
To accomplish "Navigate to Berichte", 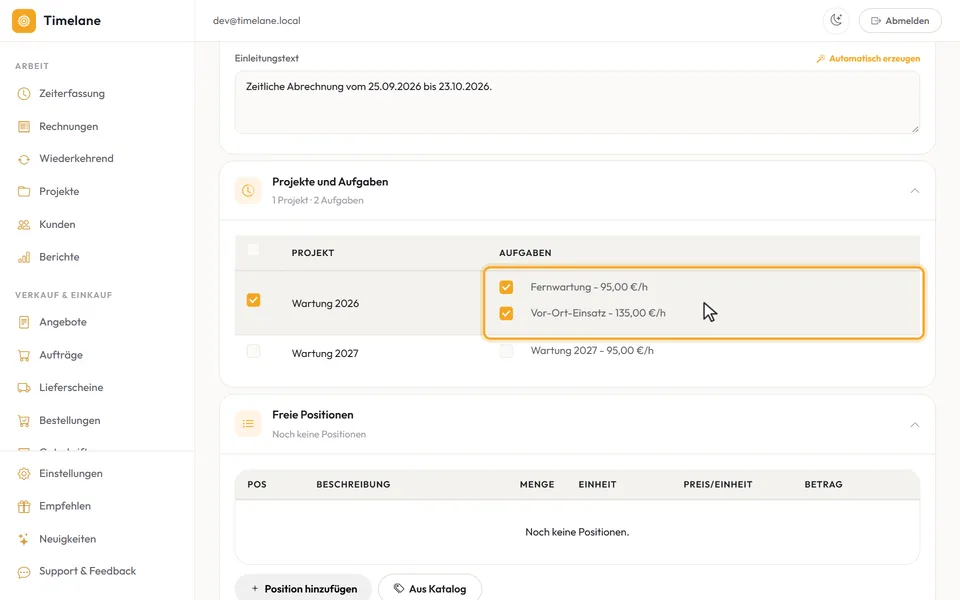I will pos(61,257).
